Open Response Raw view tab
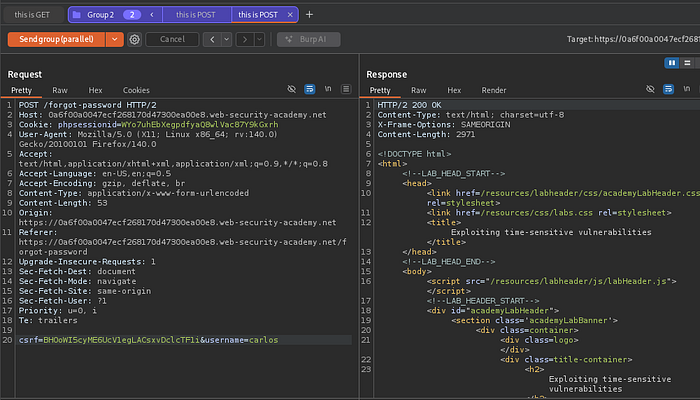 point(419,90)
